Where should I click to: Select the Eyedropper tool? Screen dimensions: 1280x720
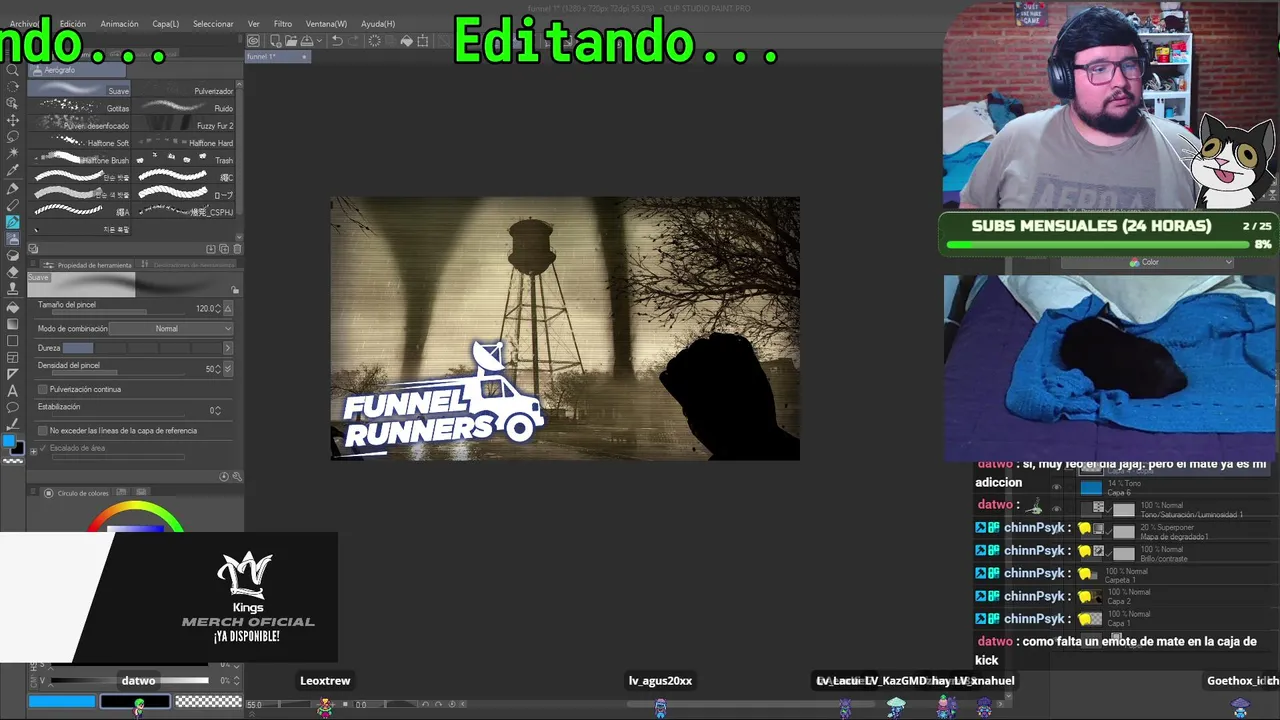13,171
